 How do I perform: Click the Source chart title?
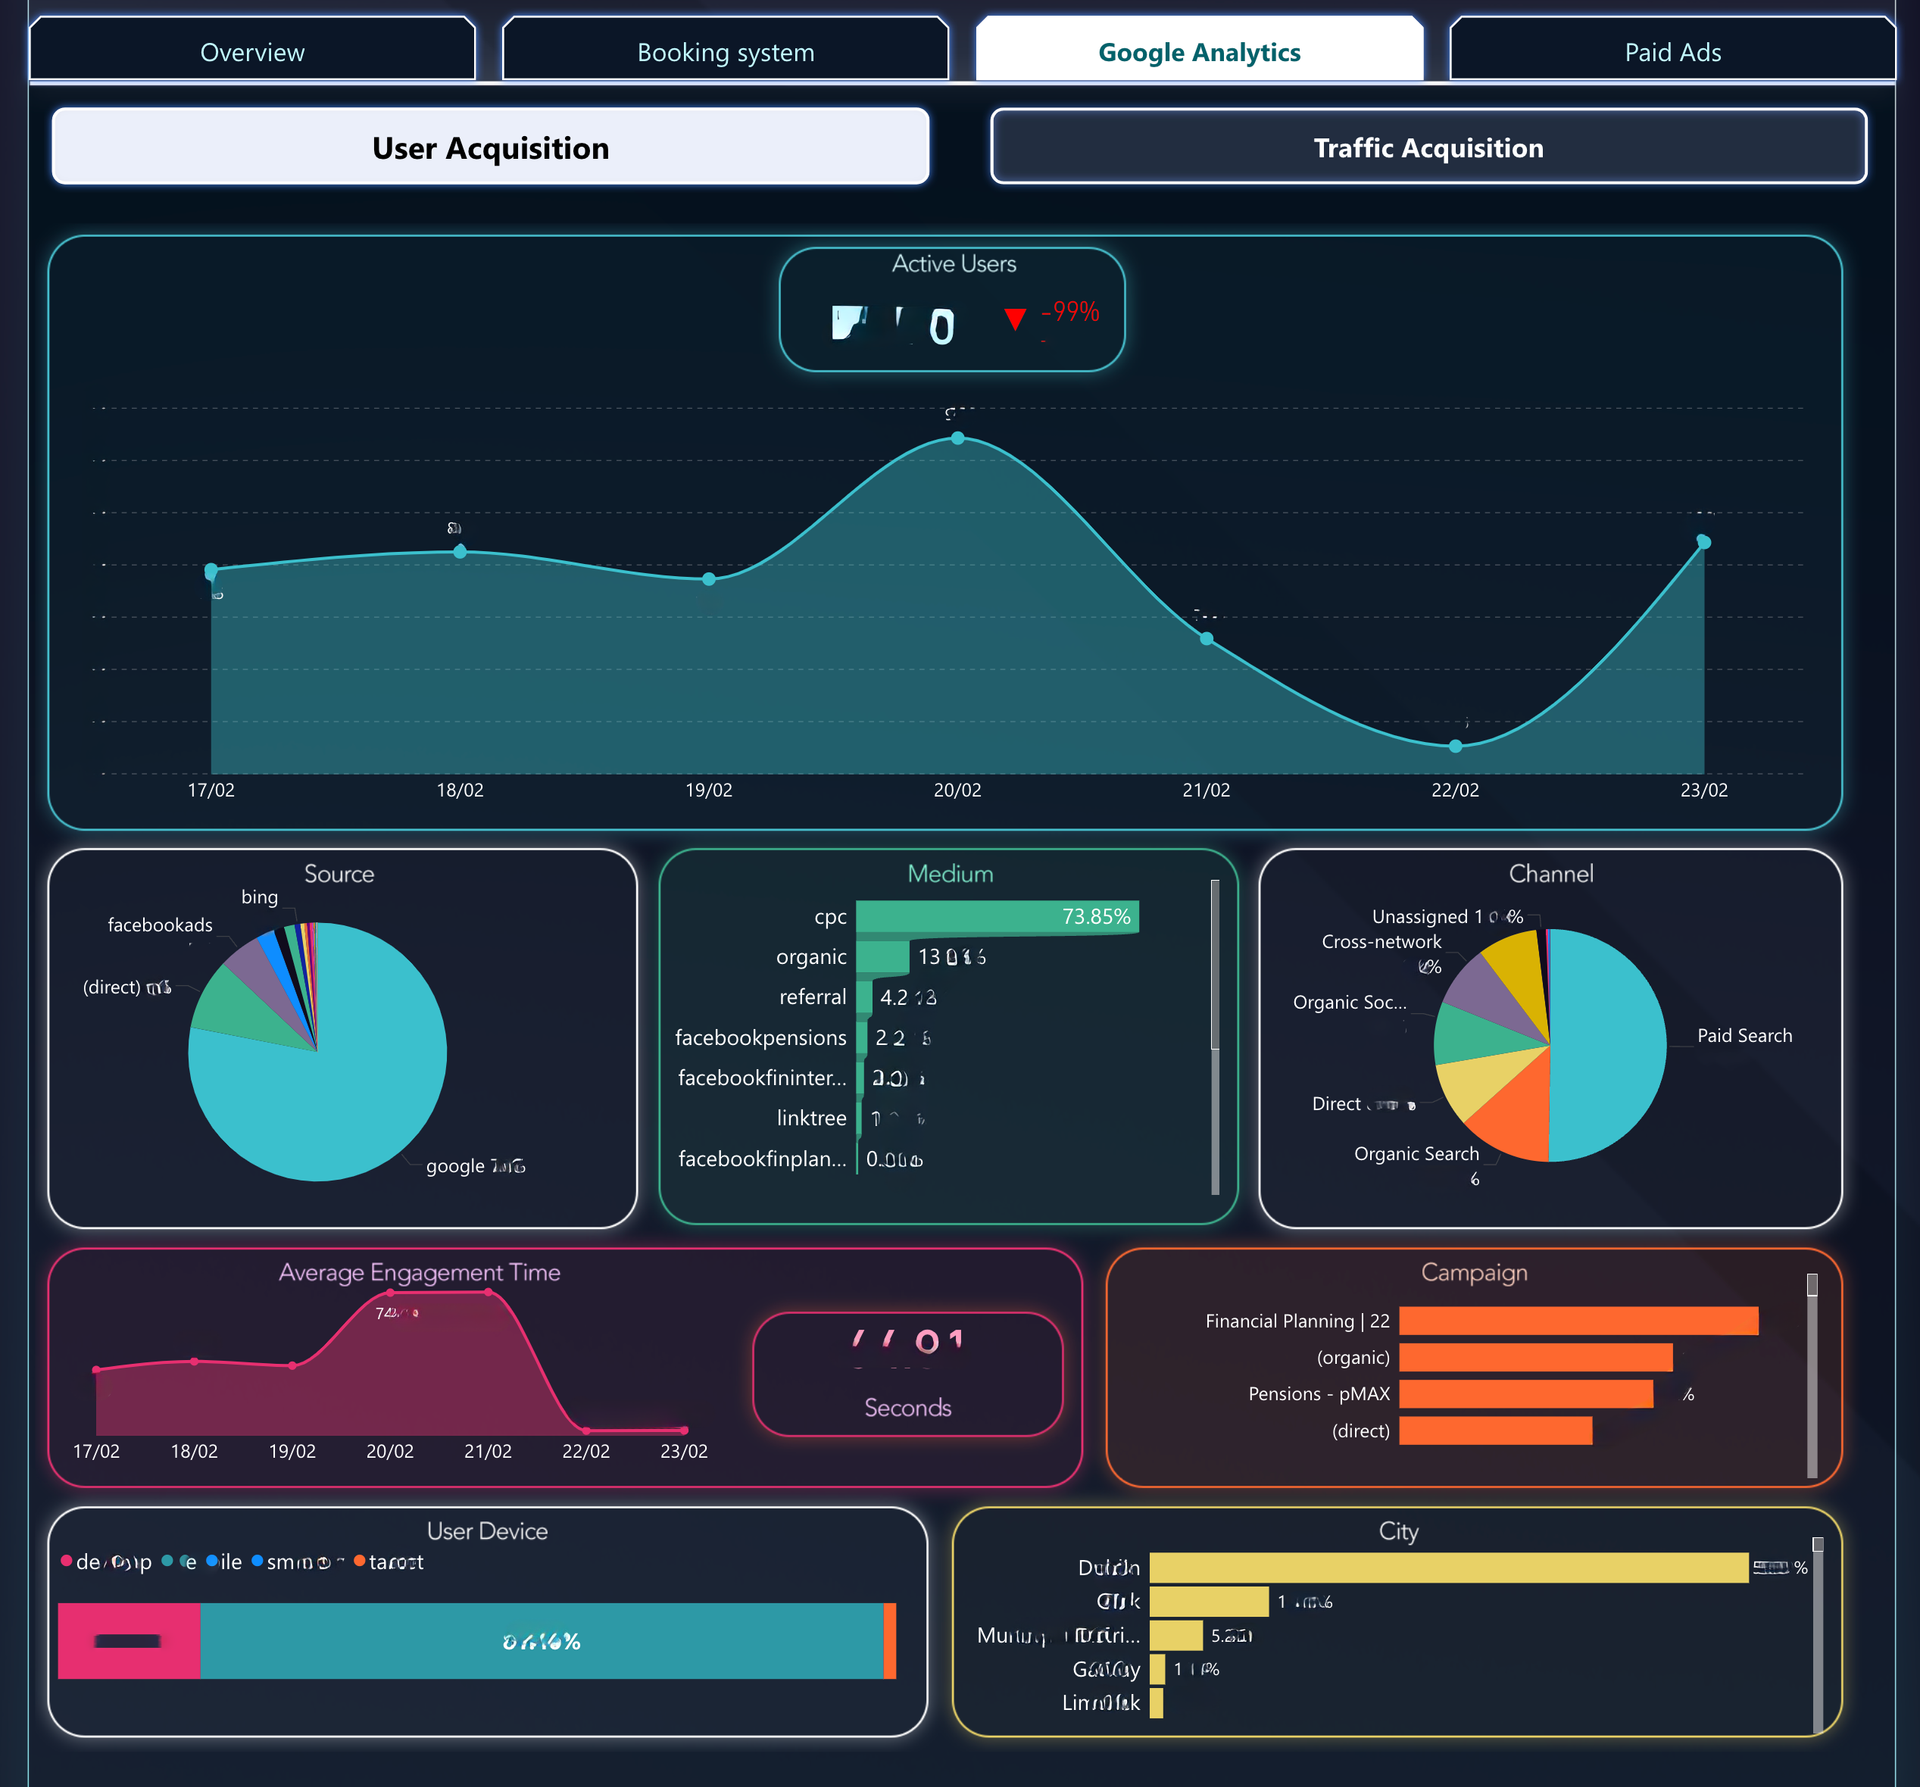[x=339, y=873]
